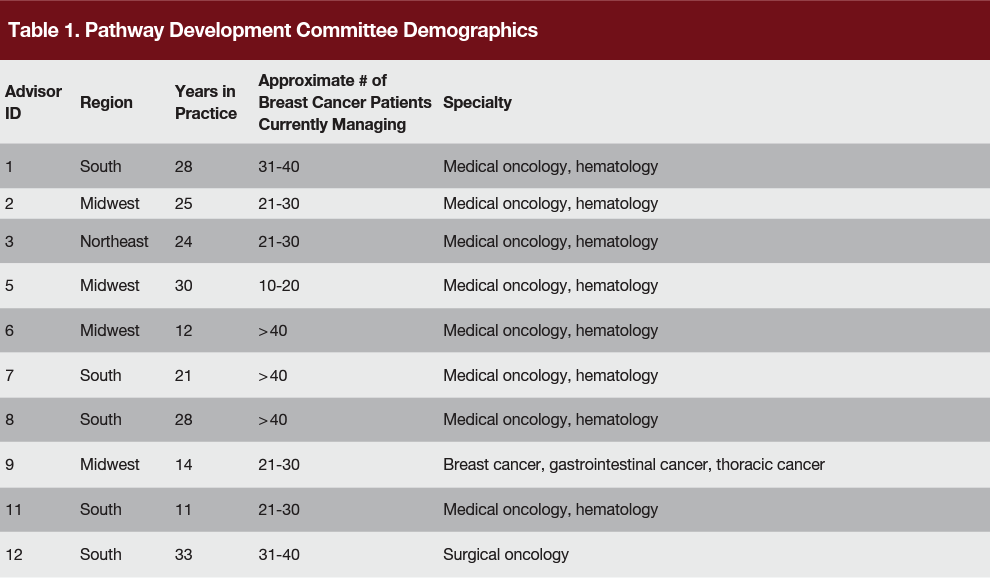Image resolution: width=990 pixels, height=578 pixels.
Task: Click the gastrointestinal cancer specialty cell
Action: tap(634, 465)
